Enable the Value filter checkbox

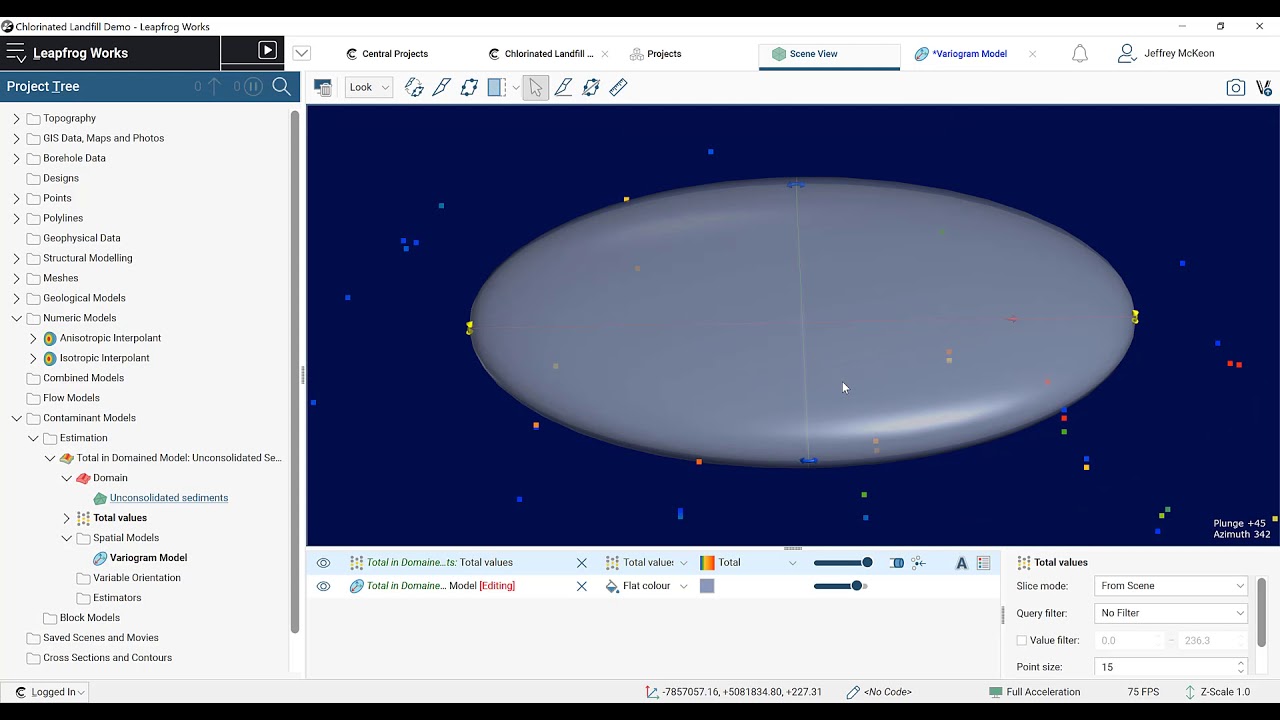click(x=1022, y=640)
